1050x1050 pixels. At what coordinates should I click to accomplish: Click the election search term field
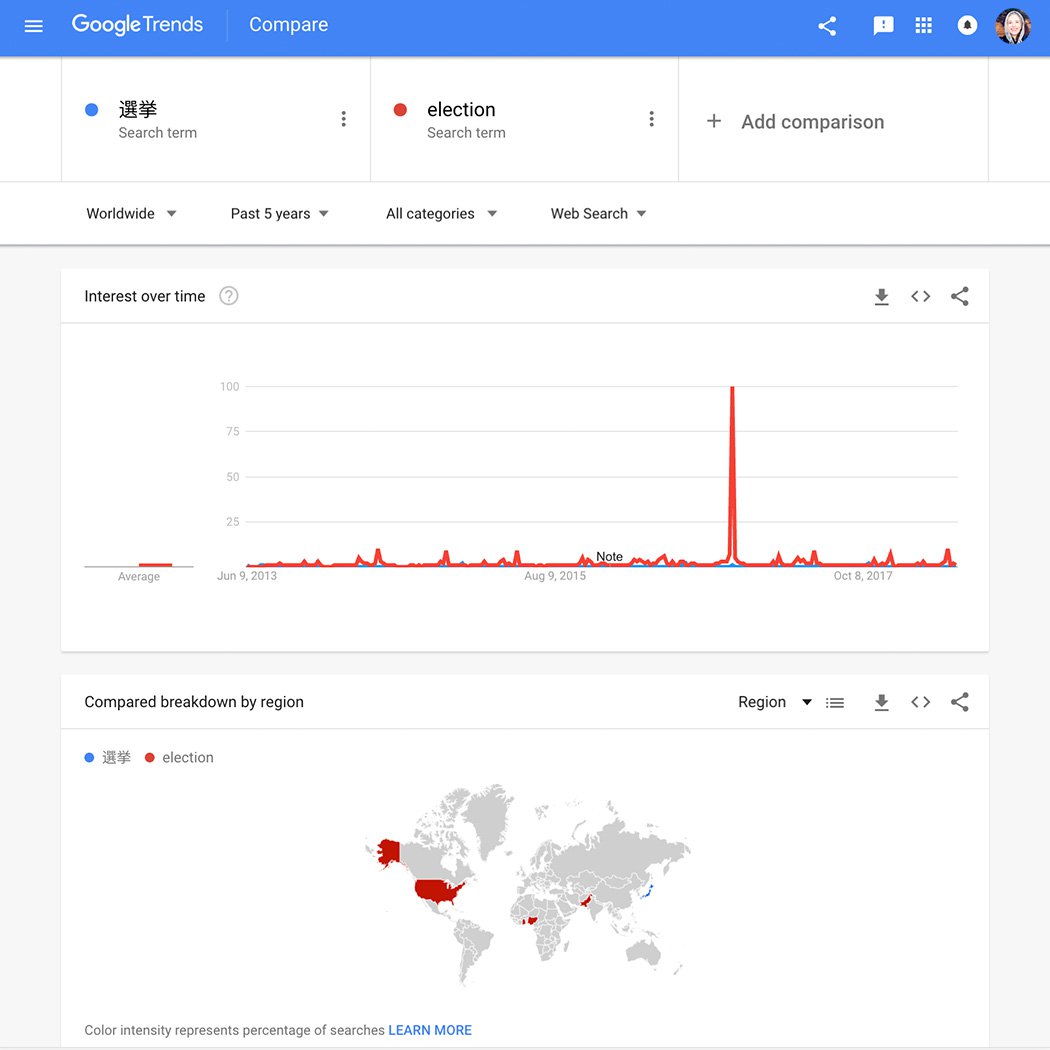pos(524,119)
